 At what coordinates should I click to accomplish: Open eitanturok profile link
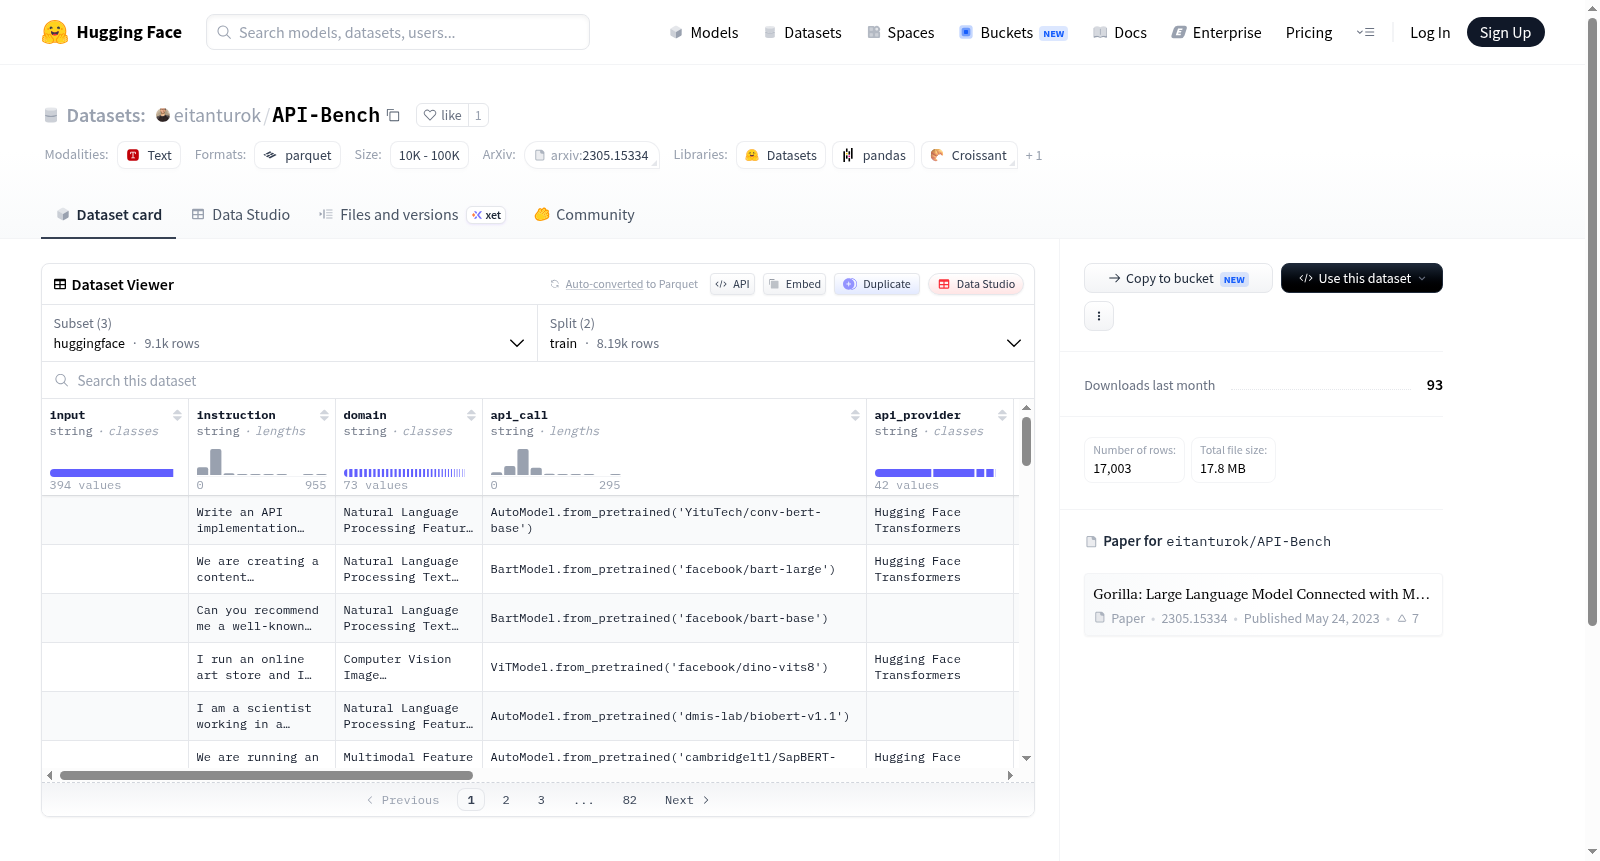[x=217, y=115]
